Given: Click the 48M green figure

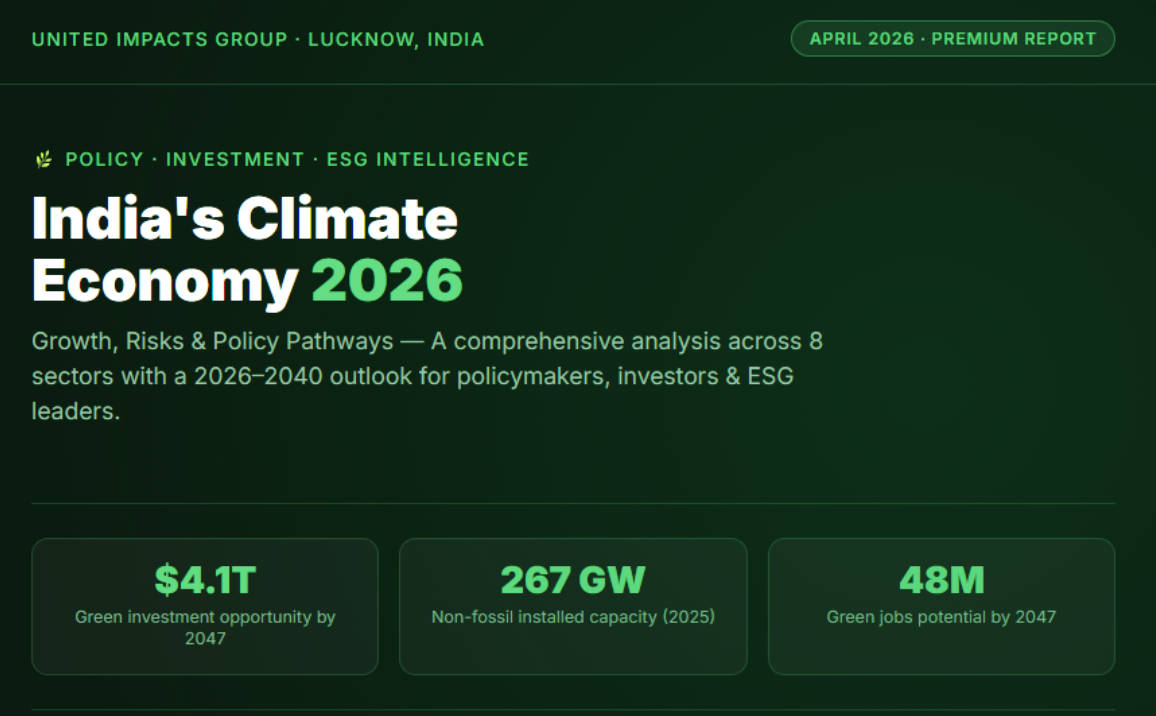Looking at the screenshot, I should (941, 579).
